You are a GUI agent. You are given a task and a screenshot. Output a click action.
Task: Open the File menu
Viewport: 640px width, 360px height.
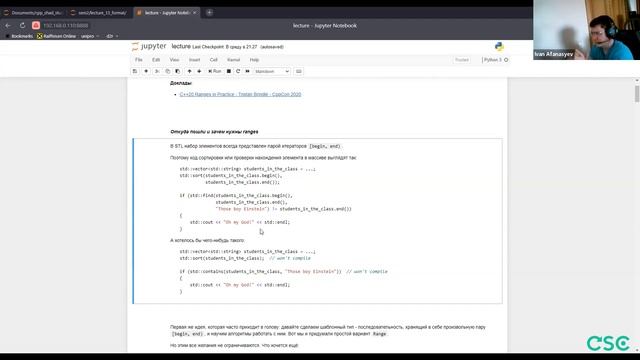click(x=139, y=60)
